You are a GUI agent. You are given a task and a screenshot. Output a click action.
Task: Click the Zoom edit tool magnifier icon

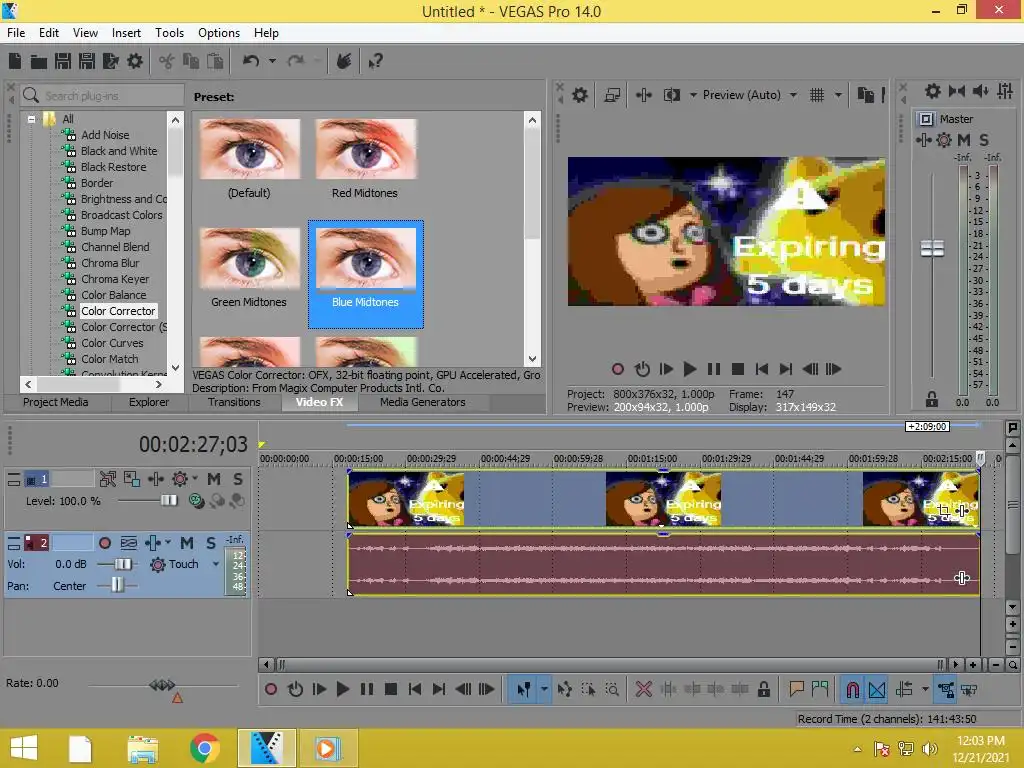(x=612, y=690)
